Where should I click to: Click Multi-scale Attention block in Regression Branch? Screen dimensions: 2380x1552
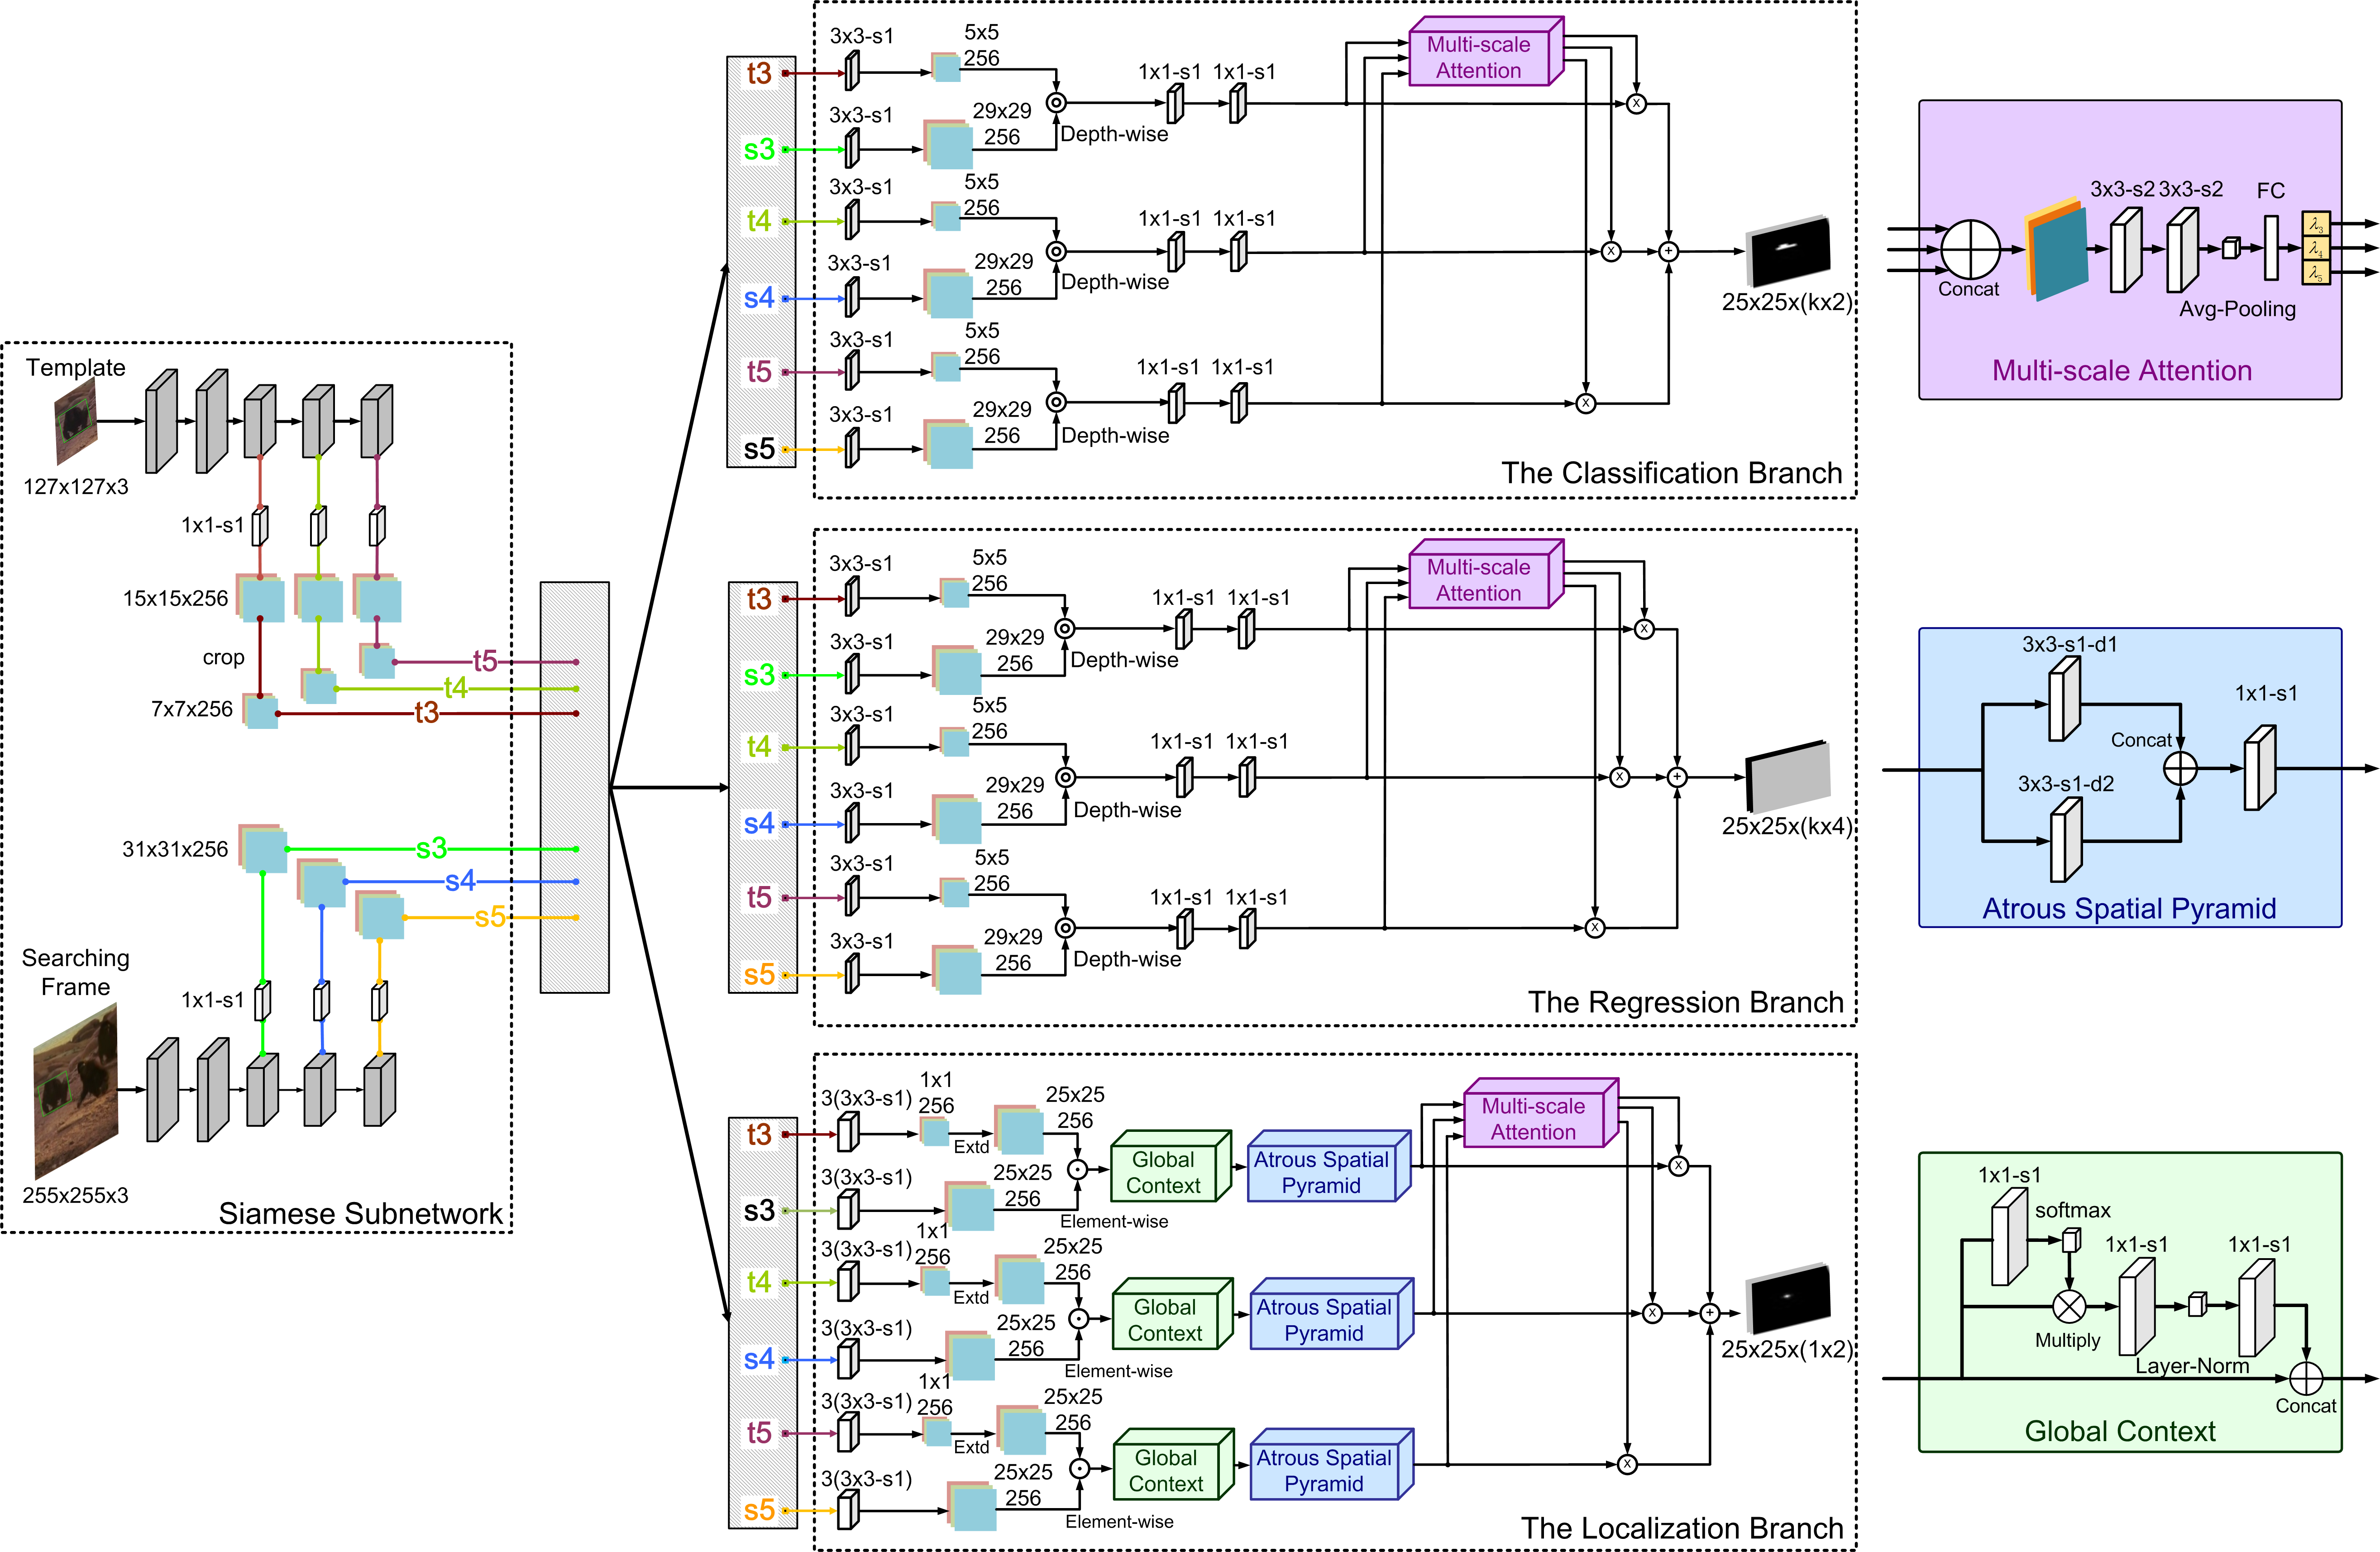point(1479,580)
